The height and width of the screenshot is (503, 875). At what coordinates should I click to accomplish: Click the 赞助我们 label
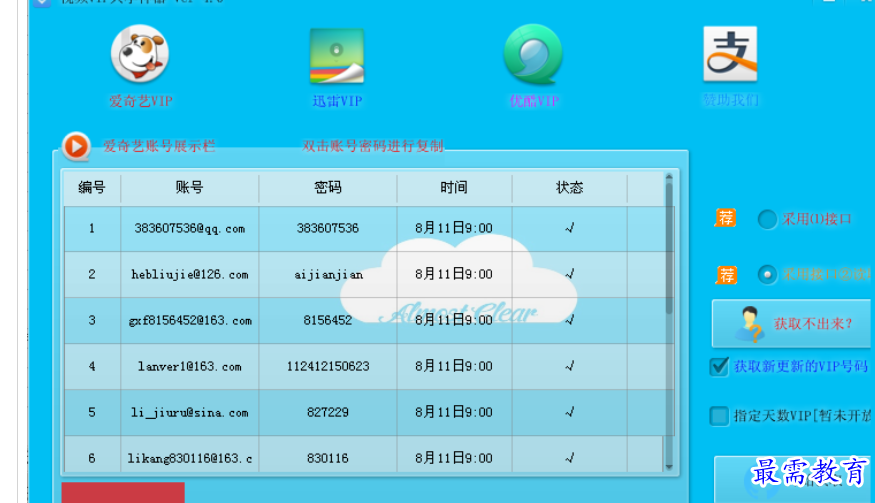(x=730, y=100)
